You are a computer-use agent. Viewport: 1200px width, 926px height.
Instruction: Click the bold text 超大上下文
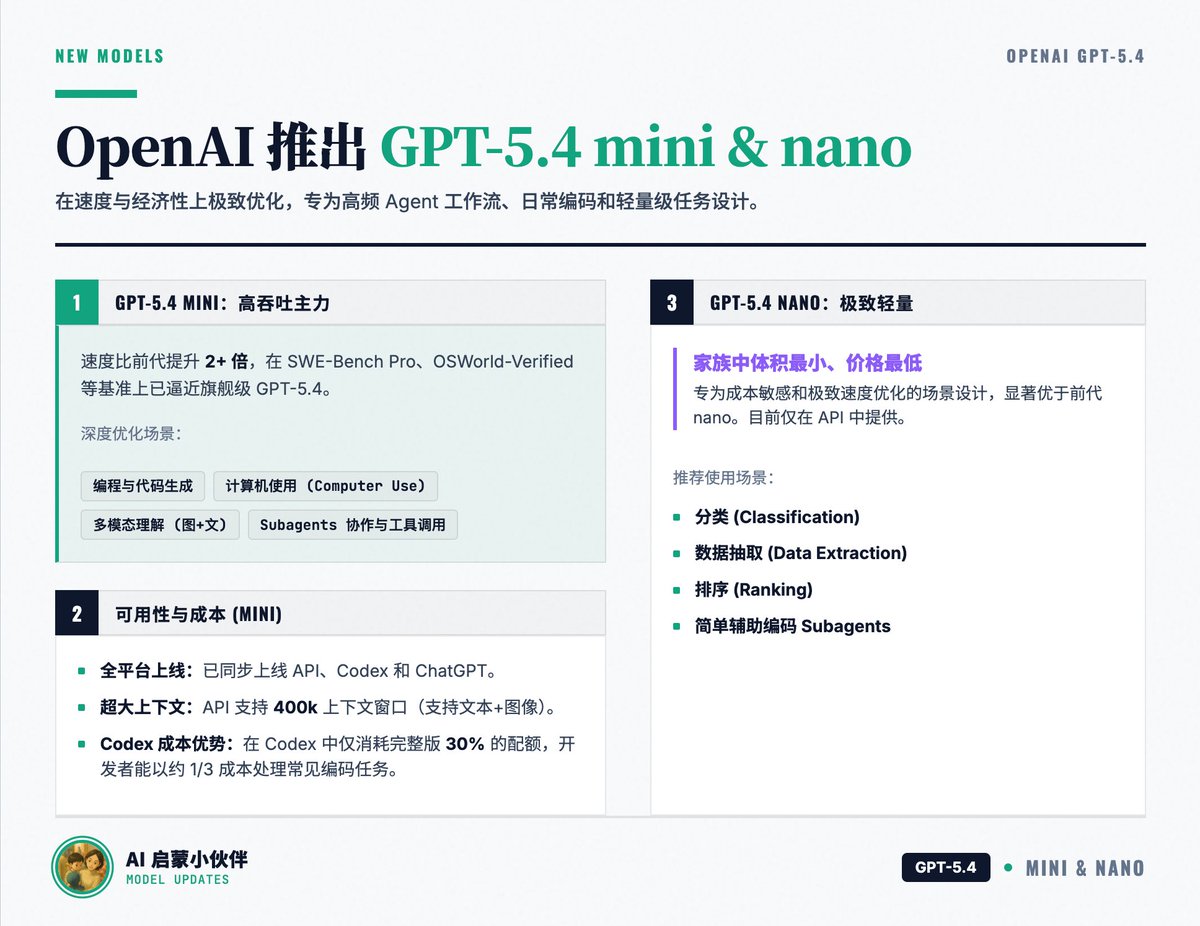(146, 707)
